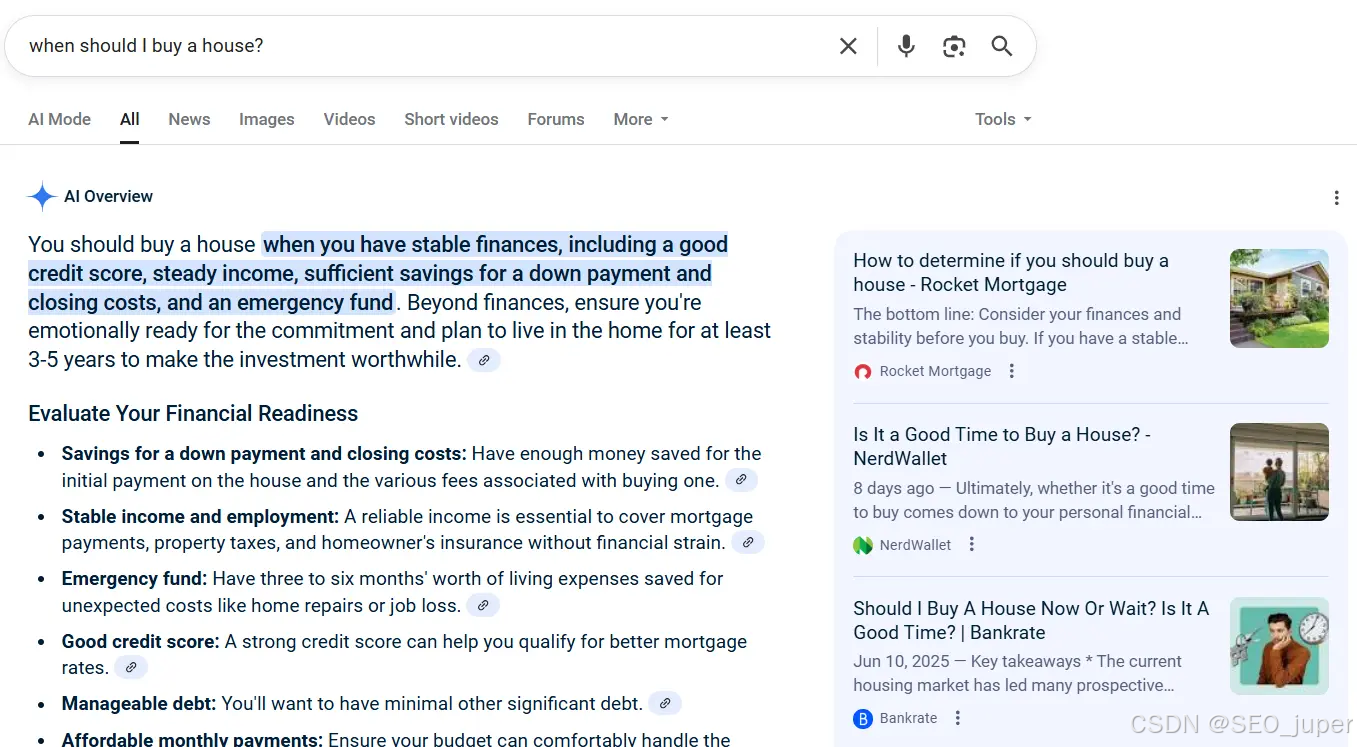Switch to Short videos tab
The image size is (1357, 747).
pos(451,119)
